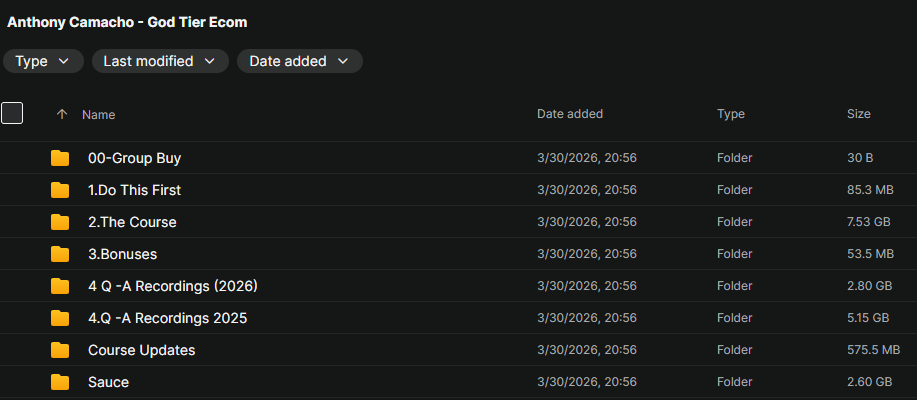Open the Date added filter dropdown

point(299,61)
